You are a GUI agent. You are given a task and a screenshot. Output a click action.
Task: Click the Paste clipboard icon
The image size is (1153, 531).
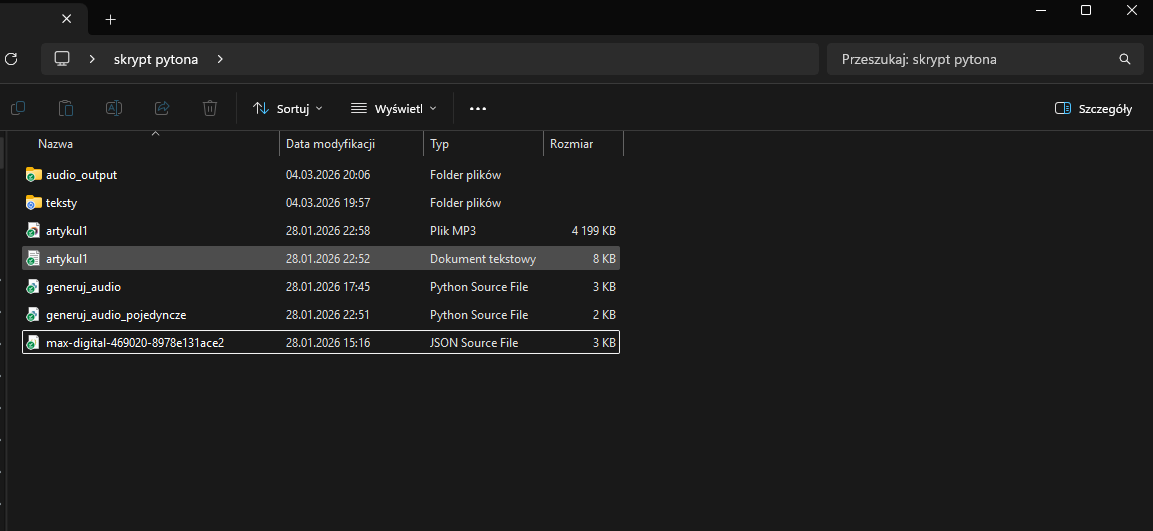[66, 108]
